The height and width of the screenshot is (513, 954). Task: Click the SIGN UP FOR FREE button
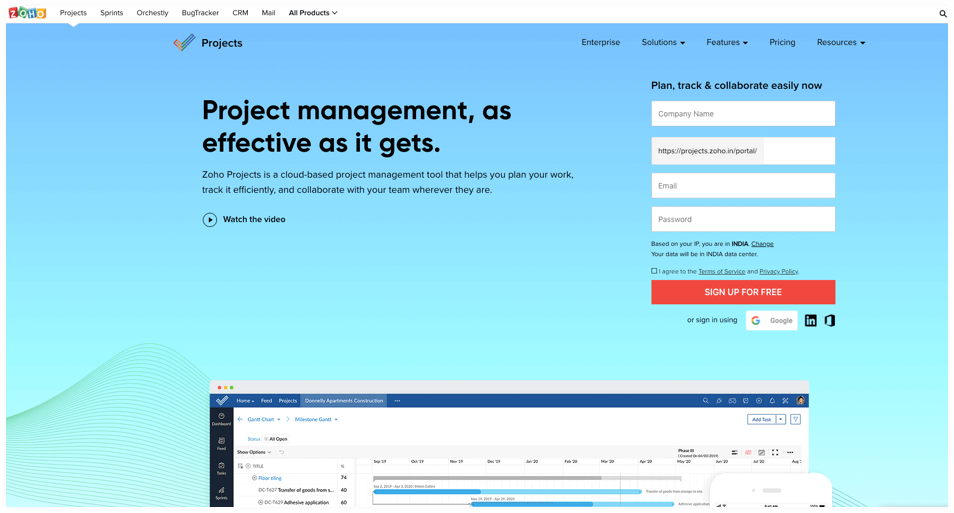743,292
